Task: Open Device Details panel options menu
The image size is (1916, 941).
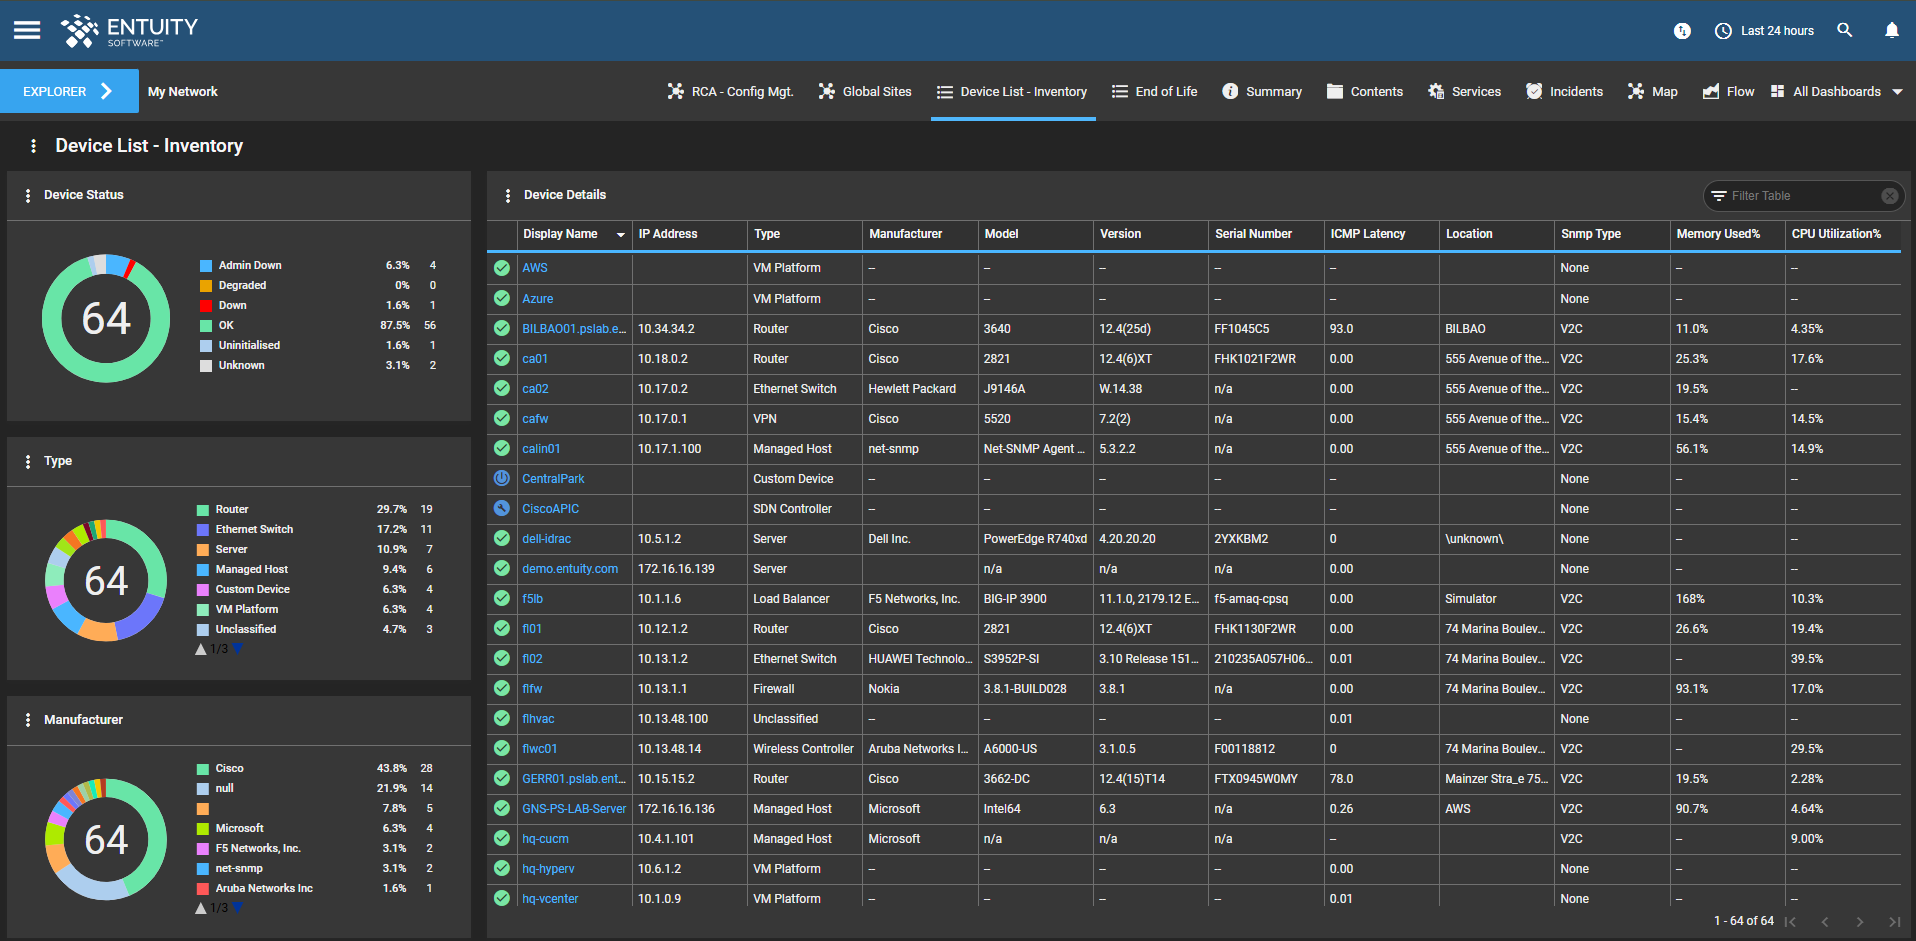Action: click(x=507, y=195)
